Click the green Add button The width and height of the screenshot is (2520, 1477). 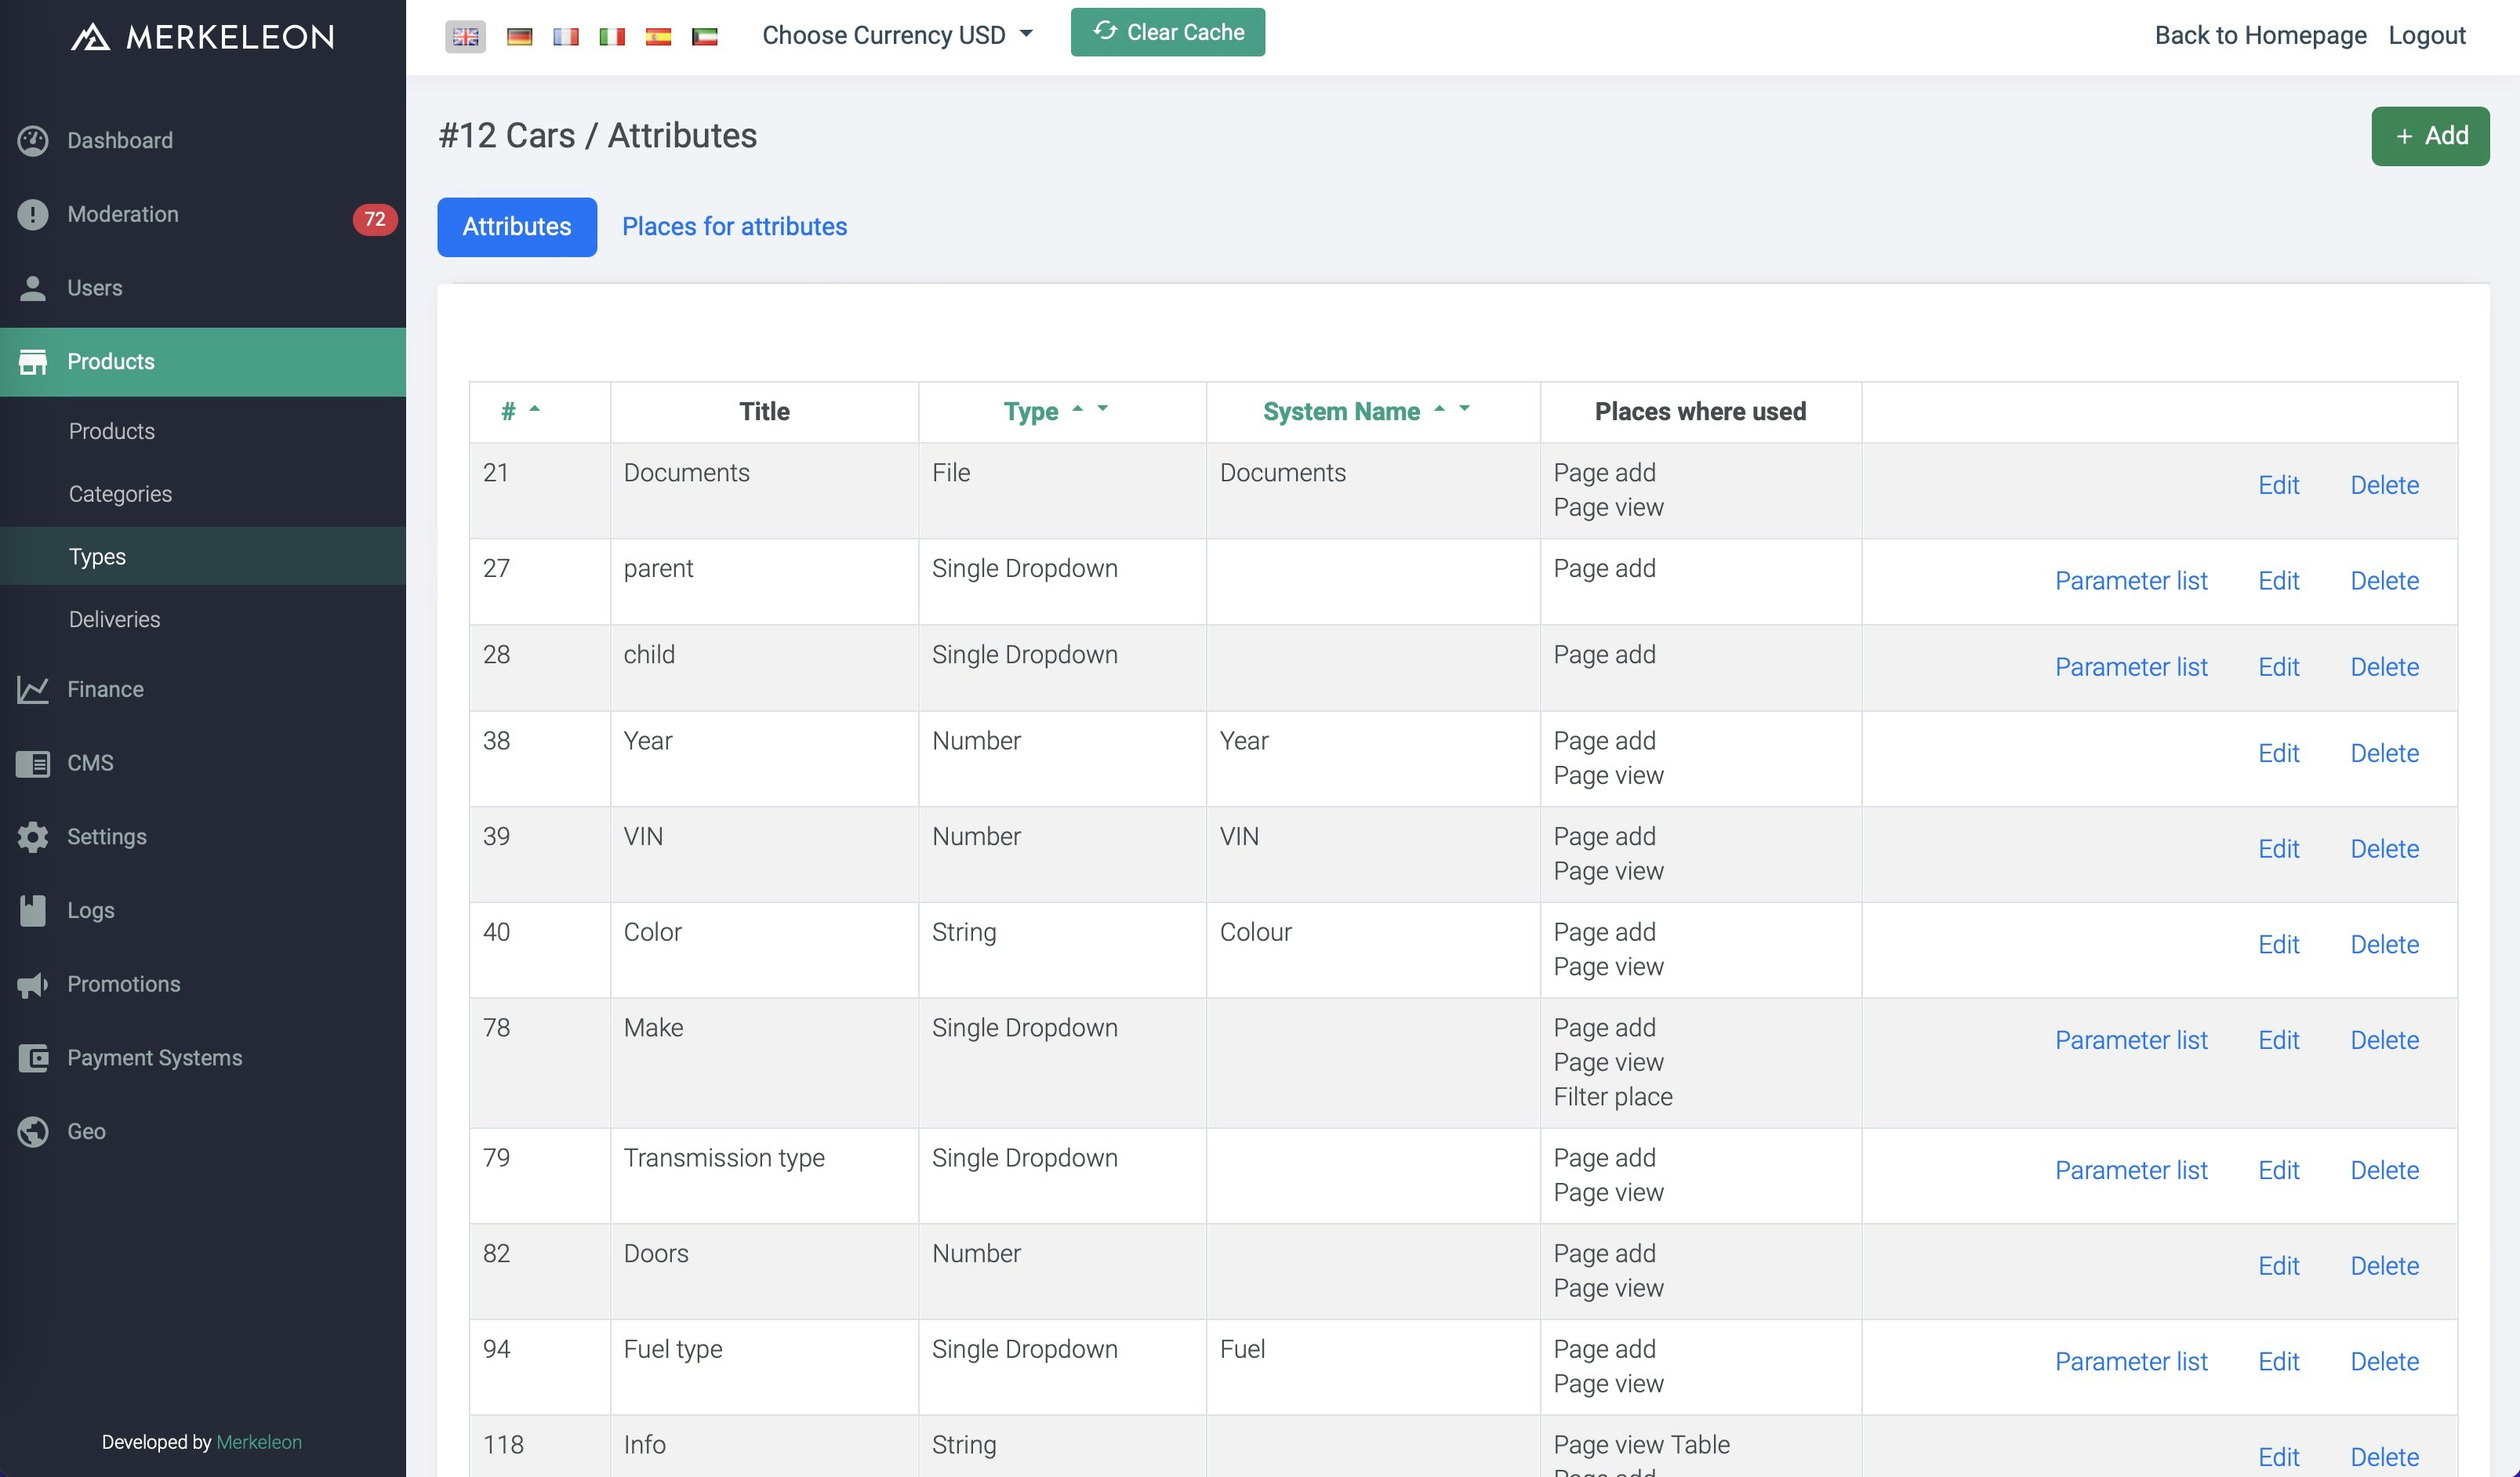point(2430,136)
